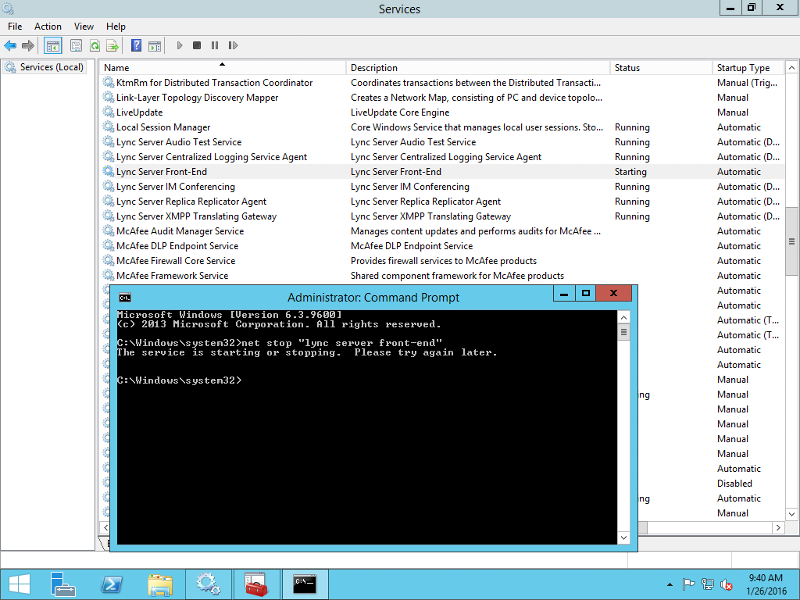Restart the service using the restart icon
The height and width of the screenshot is (600, 800).
tap(233, 45)
